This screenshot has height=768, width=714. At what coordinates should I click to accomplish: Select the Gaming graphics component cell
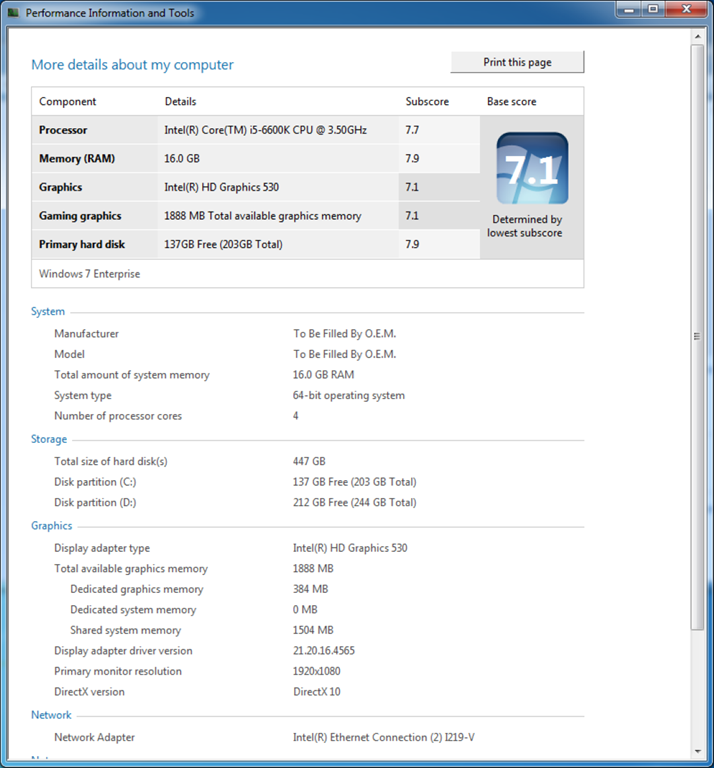click(95, 216)
